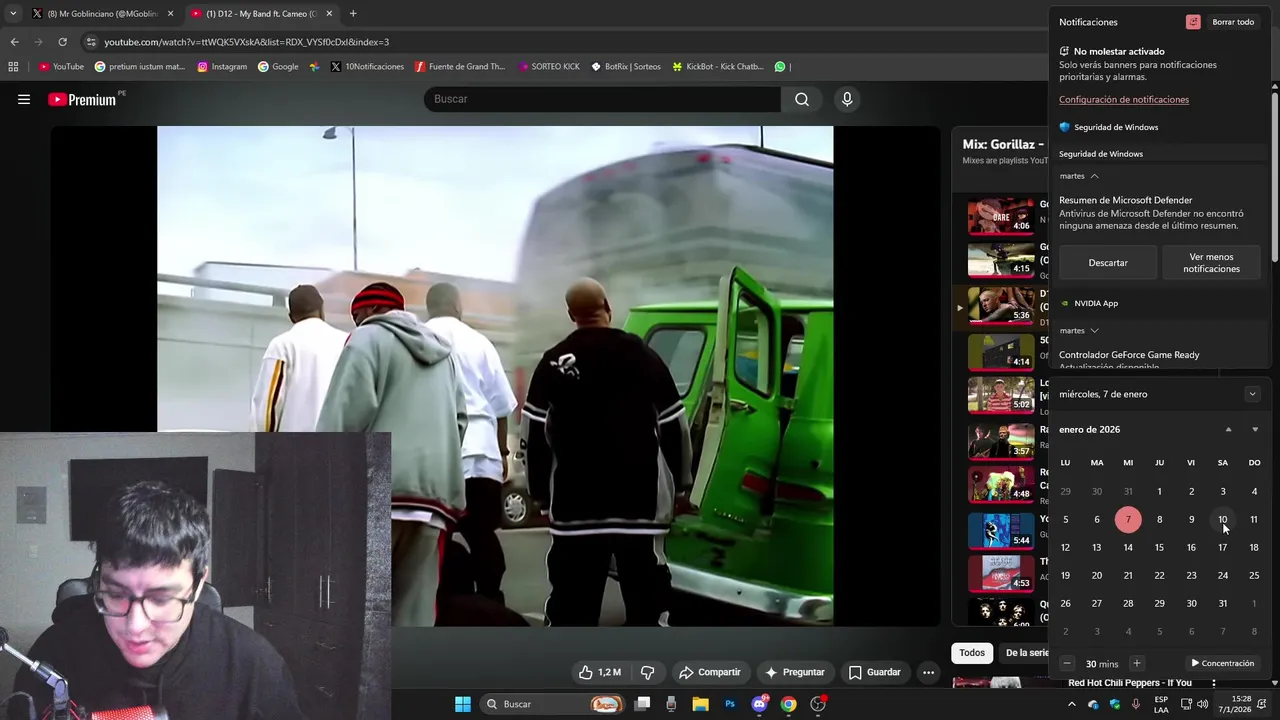Click the microphone tray icon
This screenshot has width=1280, height=720.
point(1136,704)
